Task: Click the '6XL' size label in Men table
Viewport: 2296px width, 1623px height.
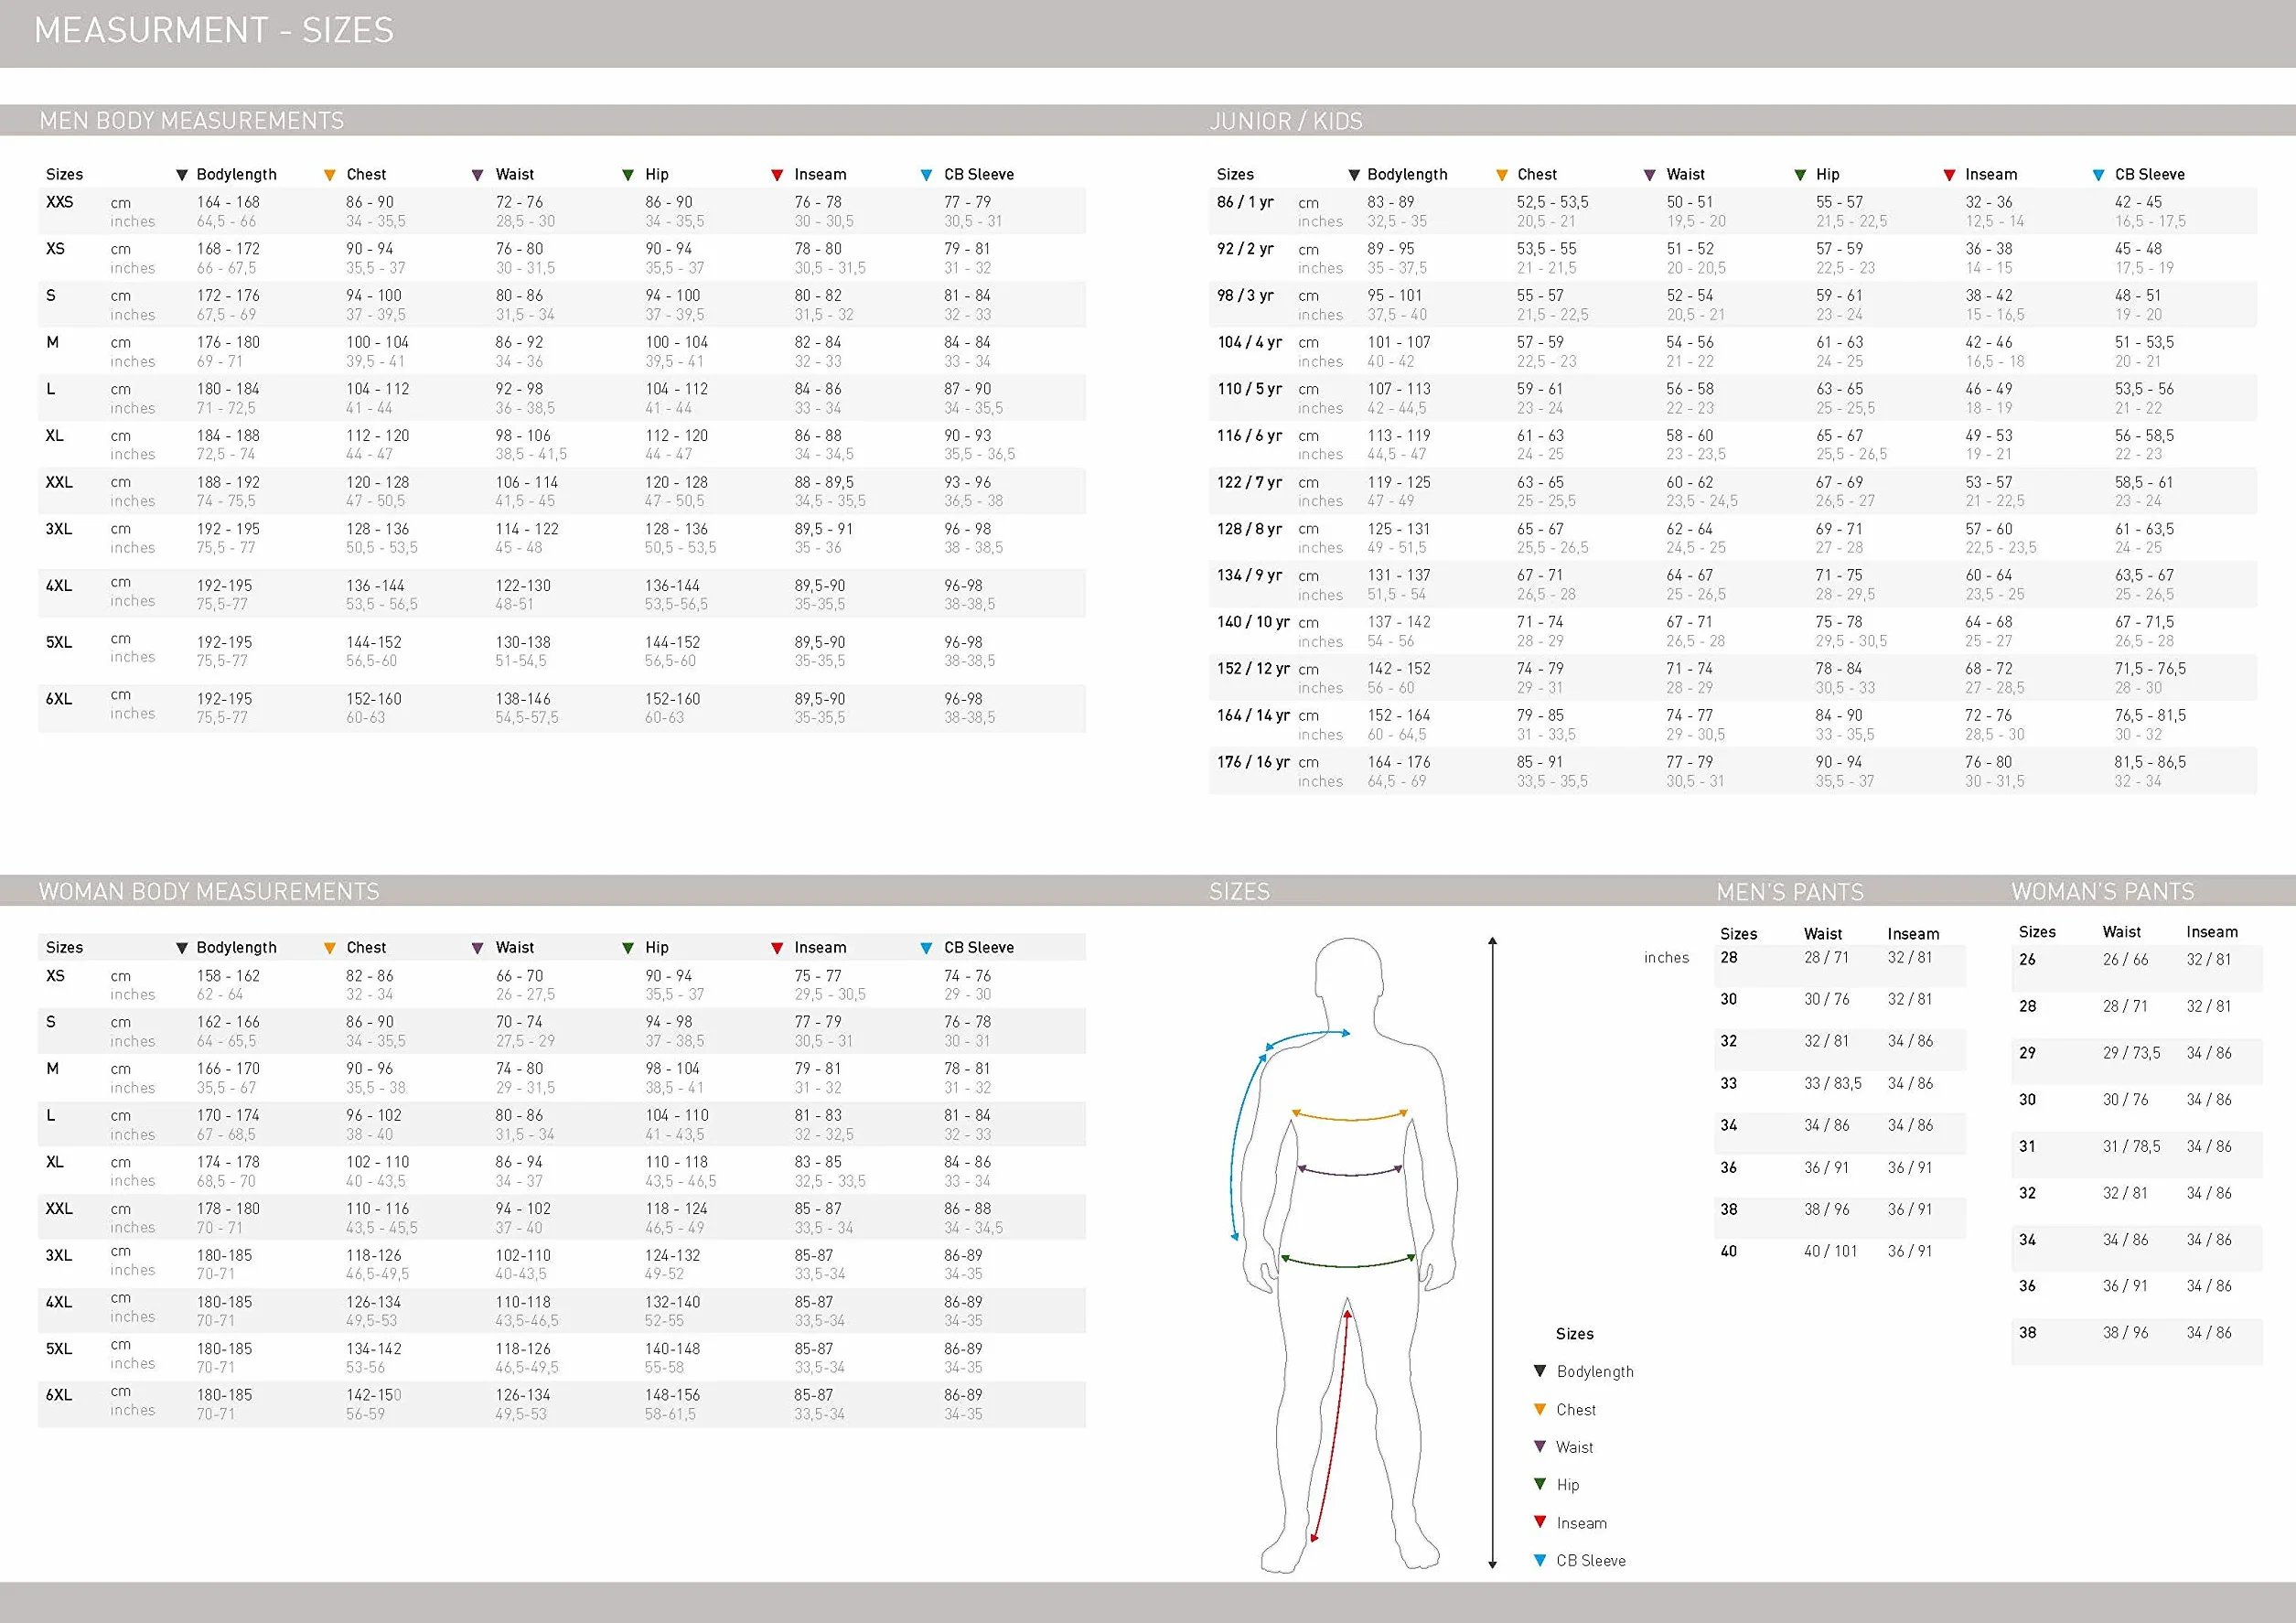Action: tap(59, 699)
